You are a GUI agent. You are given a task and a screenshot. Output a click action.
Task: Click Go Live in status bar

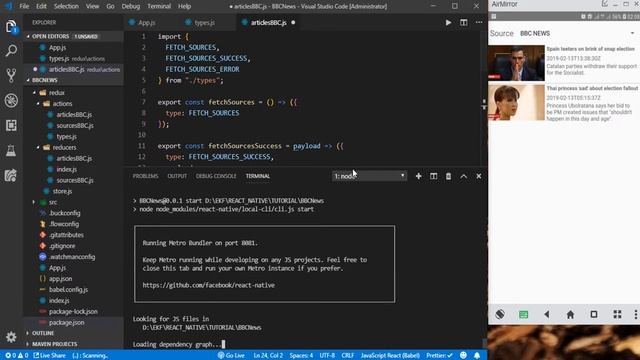point(231,356)
